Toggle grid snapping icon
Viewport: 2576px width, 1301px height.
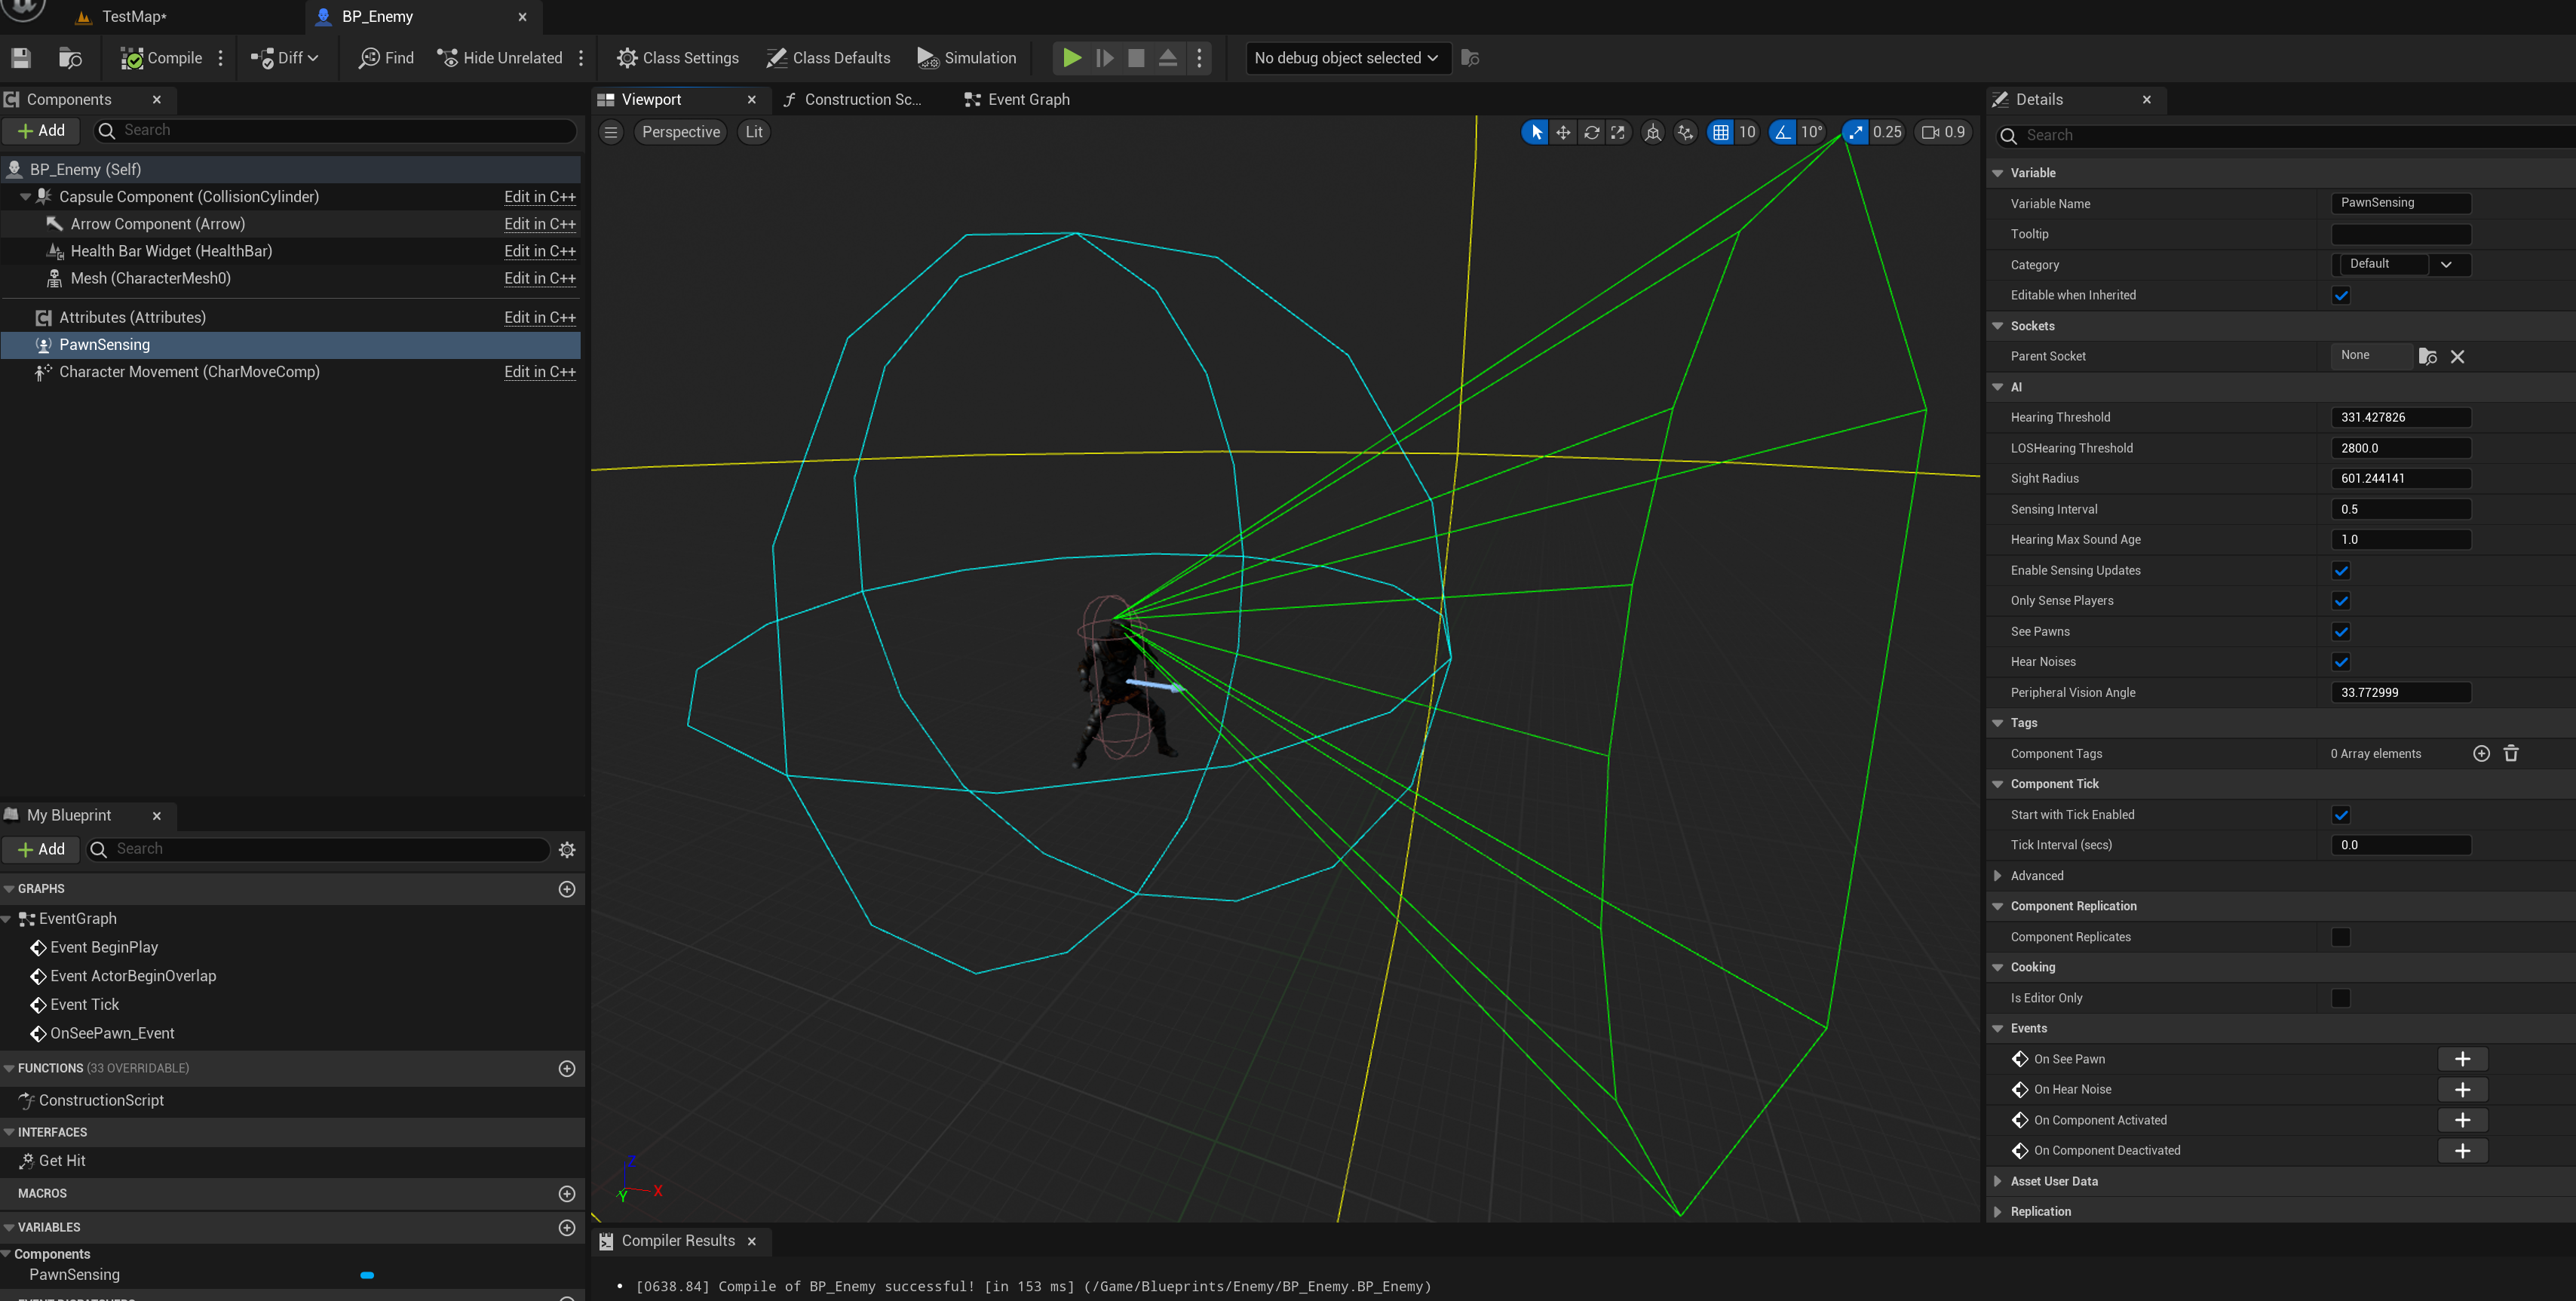pyautogui.click(x=1720, y=132)
